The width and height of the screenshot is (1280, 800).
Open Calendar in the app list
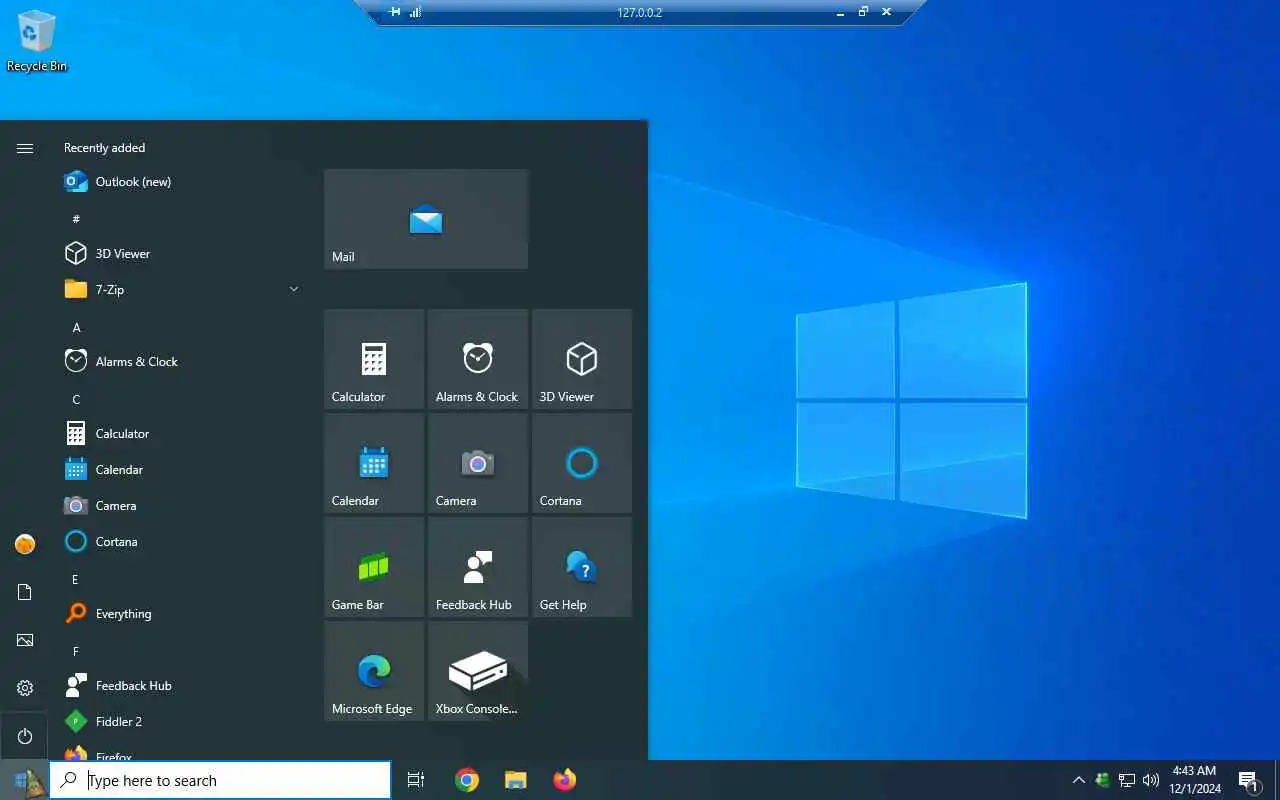180,470
